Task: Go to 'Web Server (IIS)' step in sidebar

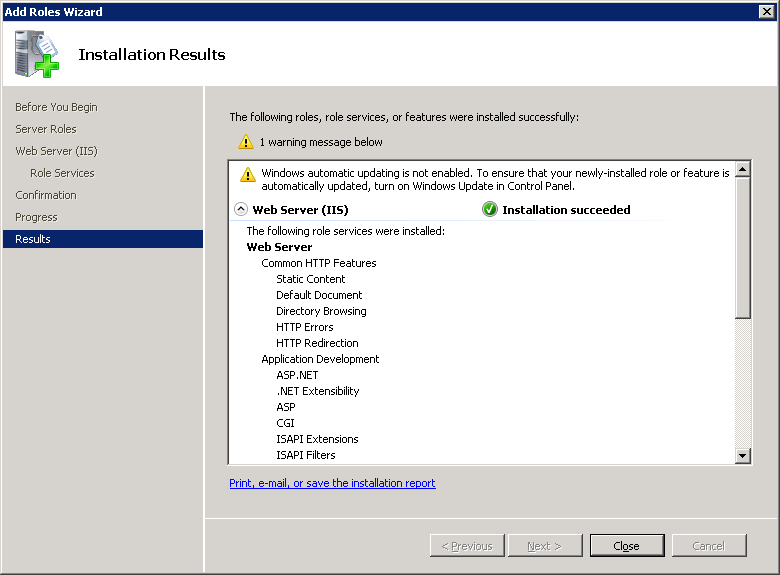Action: tap(56, 151)
